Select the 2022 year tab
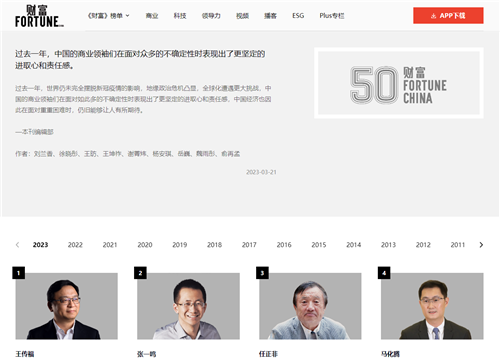This screenshot has width=500, height=363. (x=75, y=245)
